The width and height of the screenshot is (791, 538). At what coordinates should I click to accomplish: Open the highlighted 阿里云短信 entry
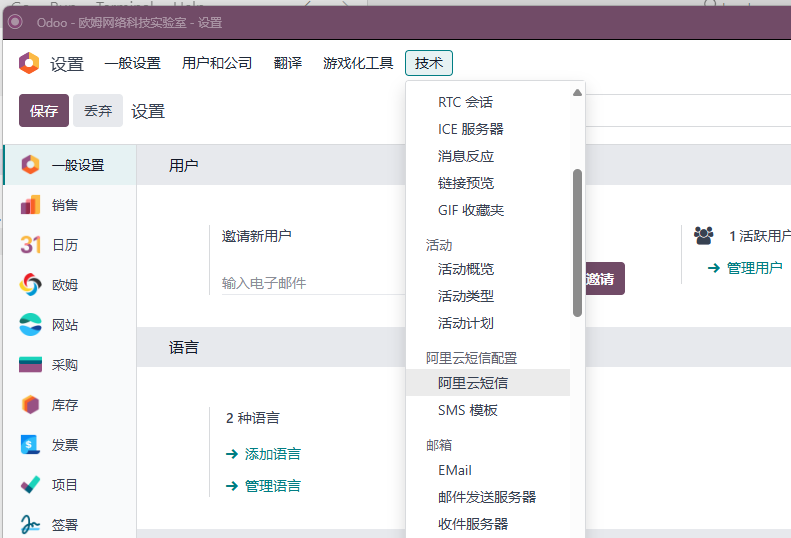pyautogui.click(x=488, y=383)
